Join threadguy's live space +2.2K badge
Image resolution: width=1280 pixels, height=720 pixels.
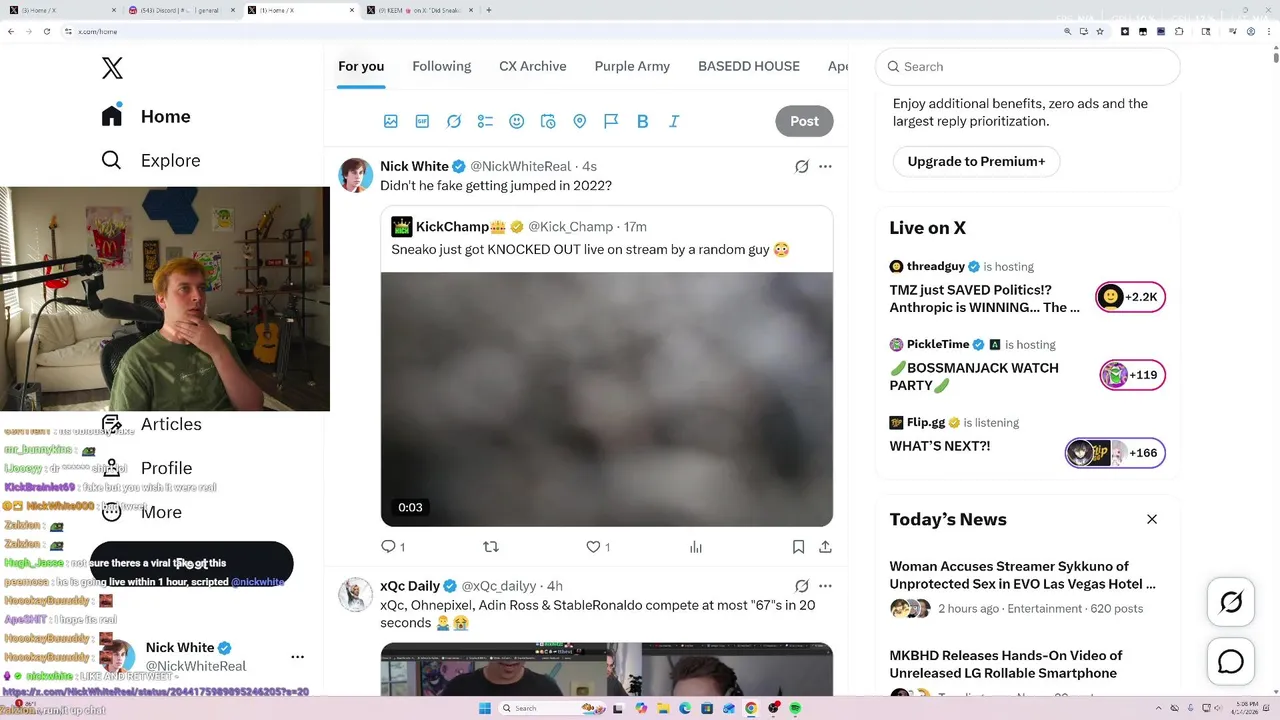click(x=1131, y=297)
